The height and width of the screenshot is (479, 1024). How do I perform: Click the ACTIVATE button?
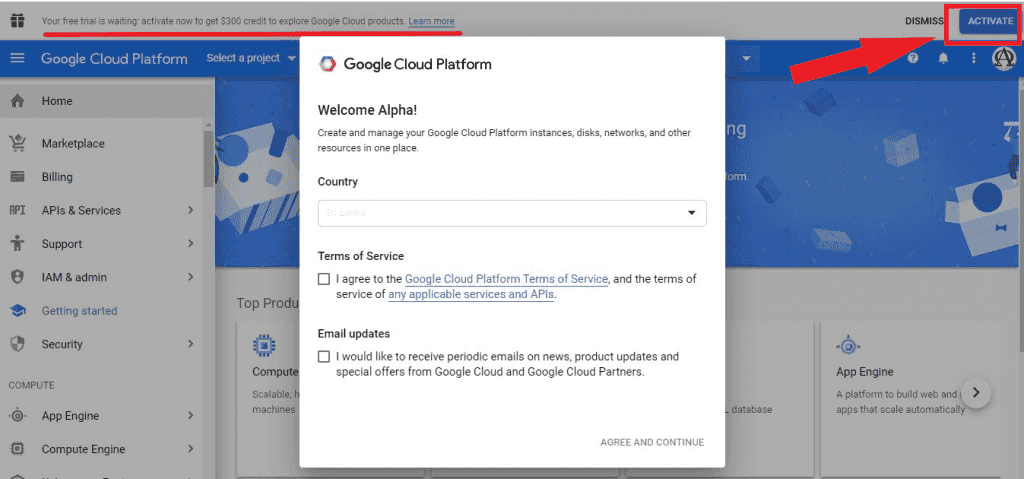(x=987, y=21)
